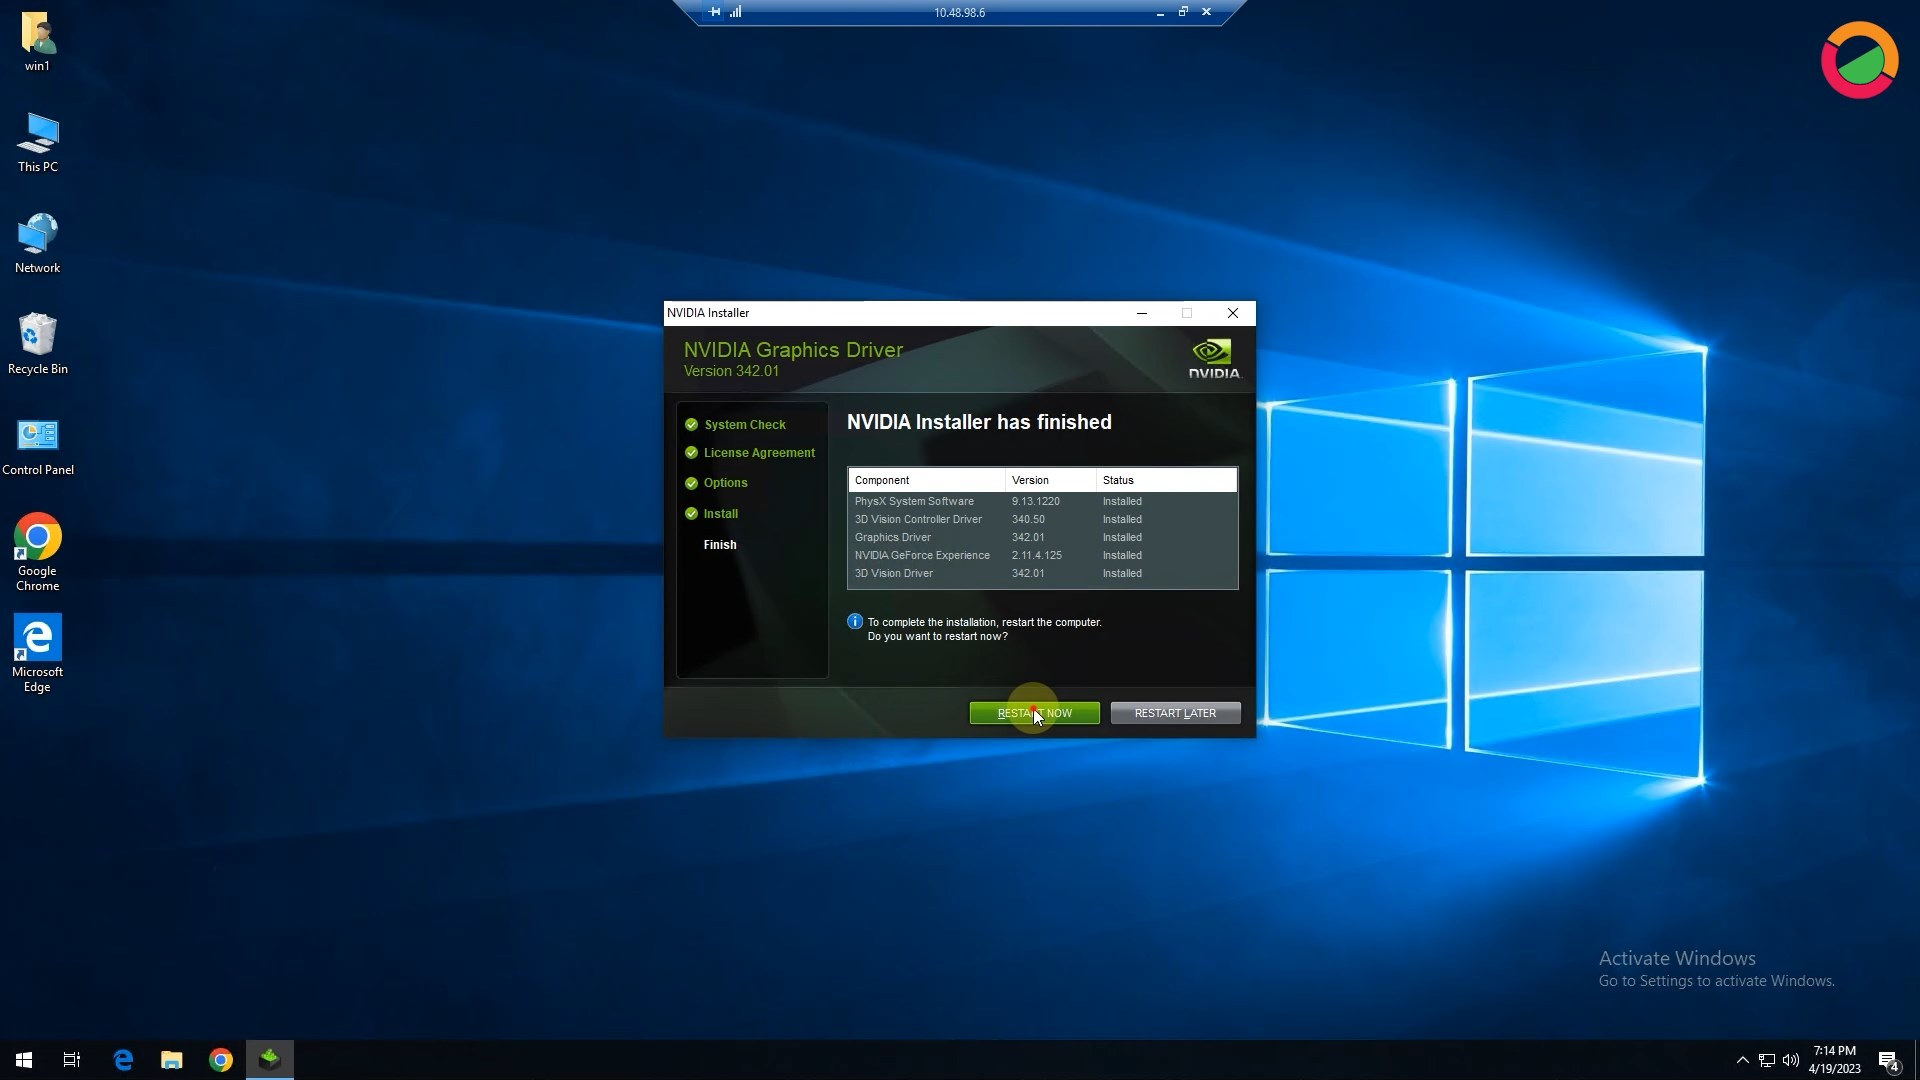Open the Action Center notifications icon

click(x=1889, y=1060)
